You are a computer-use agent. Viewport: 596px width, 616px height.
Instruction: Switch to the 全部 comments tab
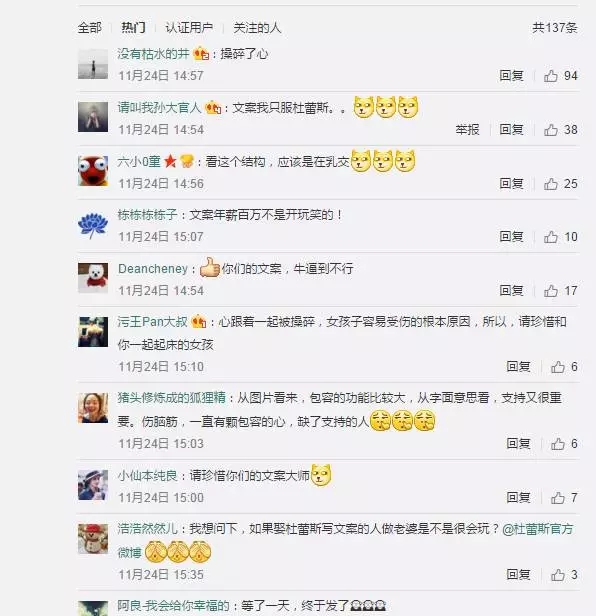pos(90,28)
